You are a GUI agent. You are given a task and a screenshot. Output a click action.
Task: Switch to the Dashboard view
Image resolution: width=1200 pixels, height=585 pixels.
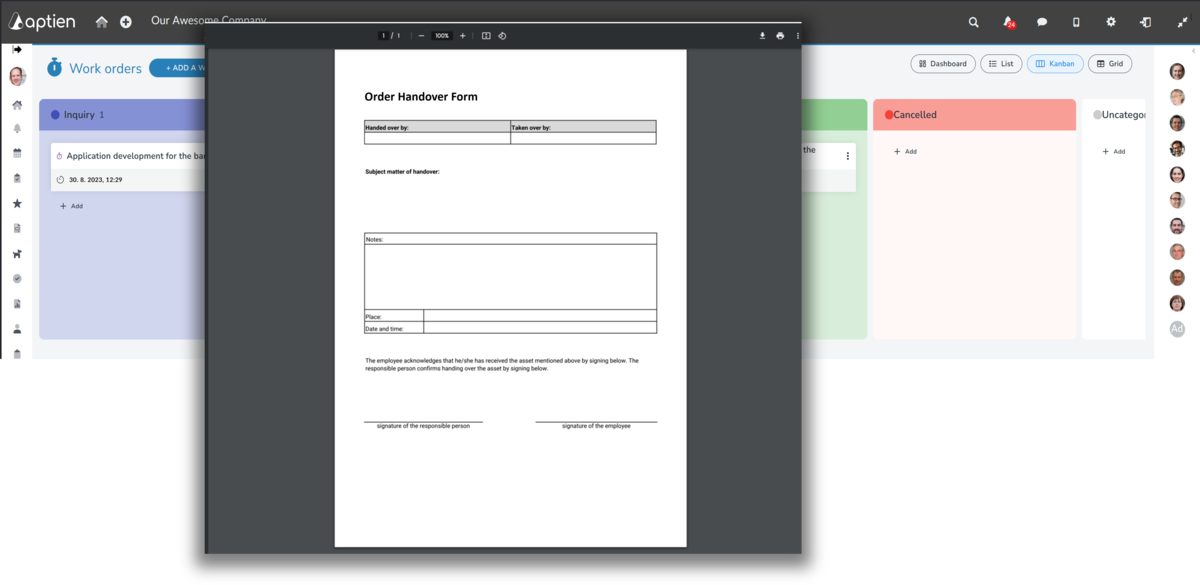(x=942, y=64)
